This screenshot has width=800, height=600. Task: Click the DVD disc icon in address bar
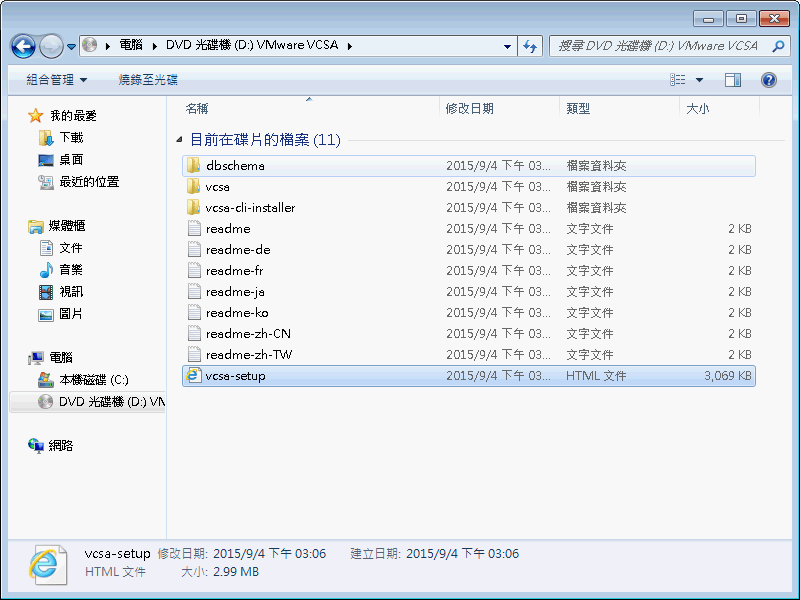click(x=90, y=45)
